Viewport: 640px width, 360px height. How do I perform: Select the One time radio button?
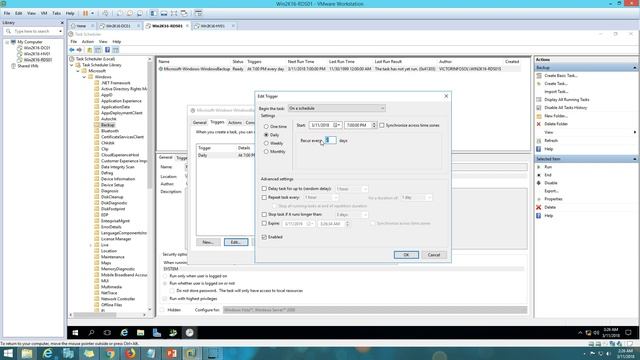coord(266,127)
